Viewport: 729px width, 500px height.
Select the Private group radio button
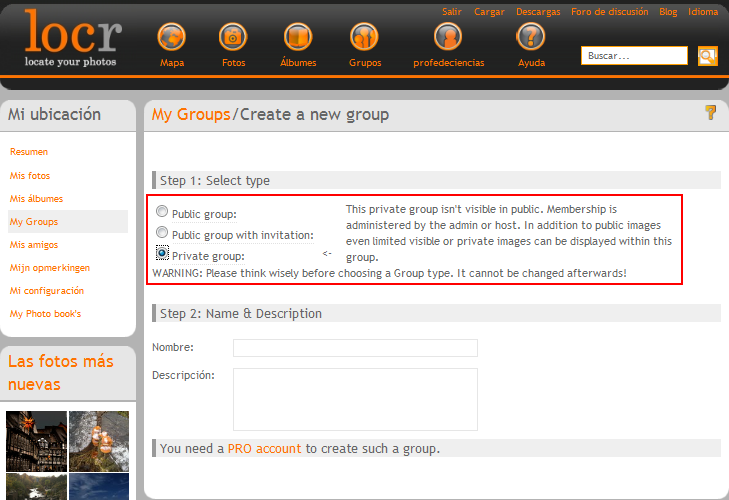[162, 253]
